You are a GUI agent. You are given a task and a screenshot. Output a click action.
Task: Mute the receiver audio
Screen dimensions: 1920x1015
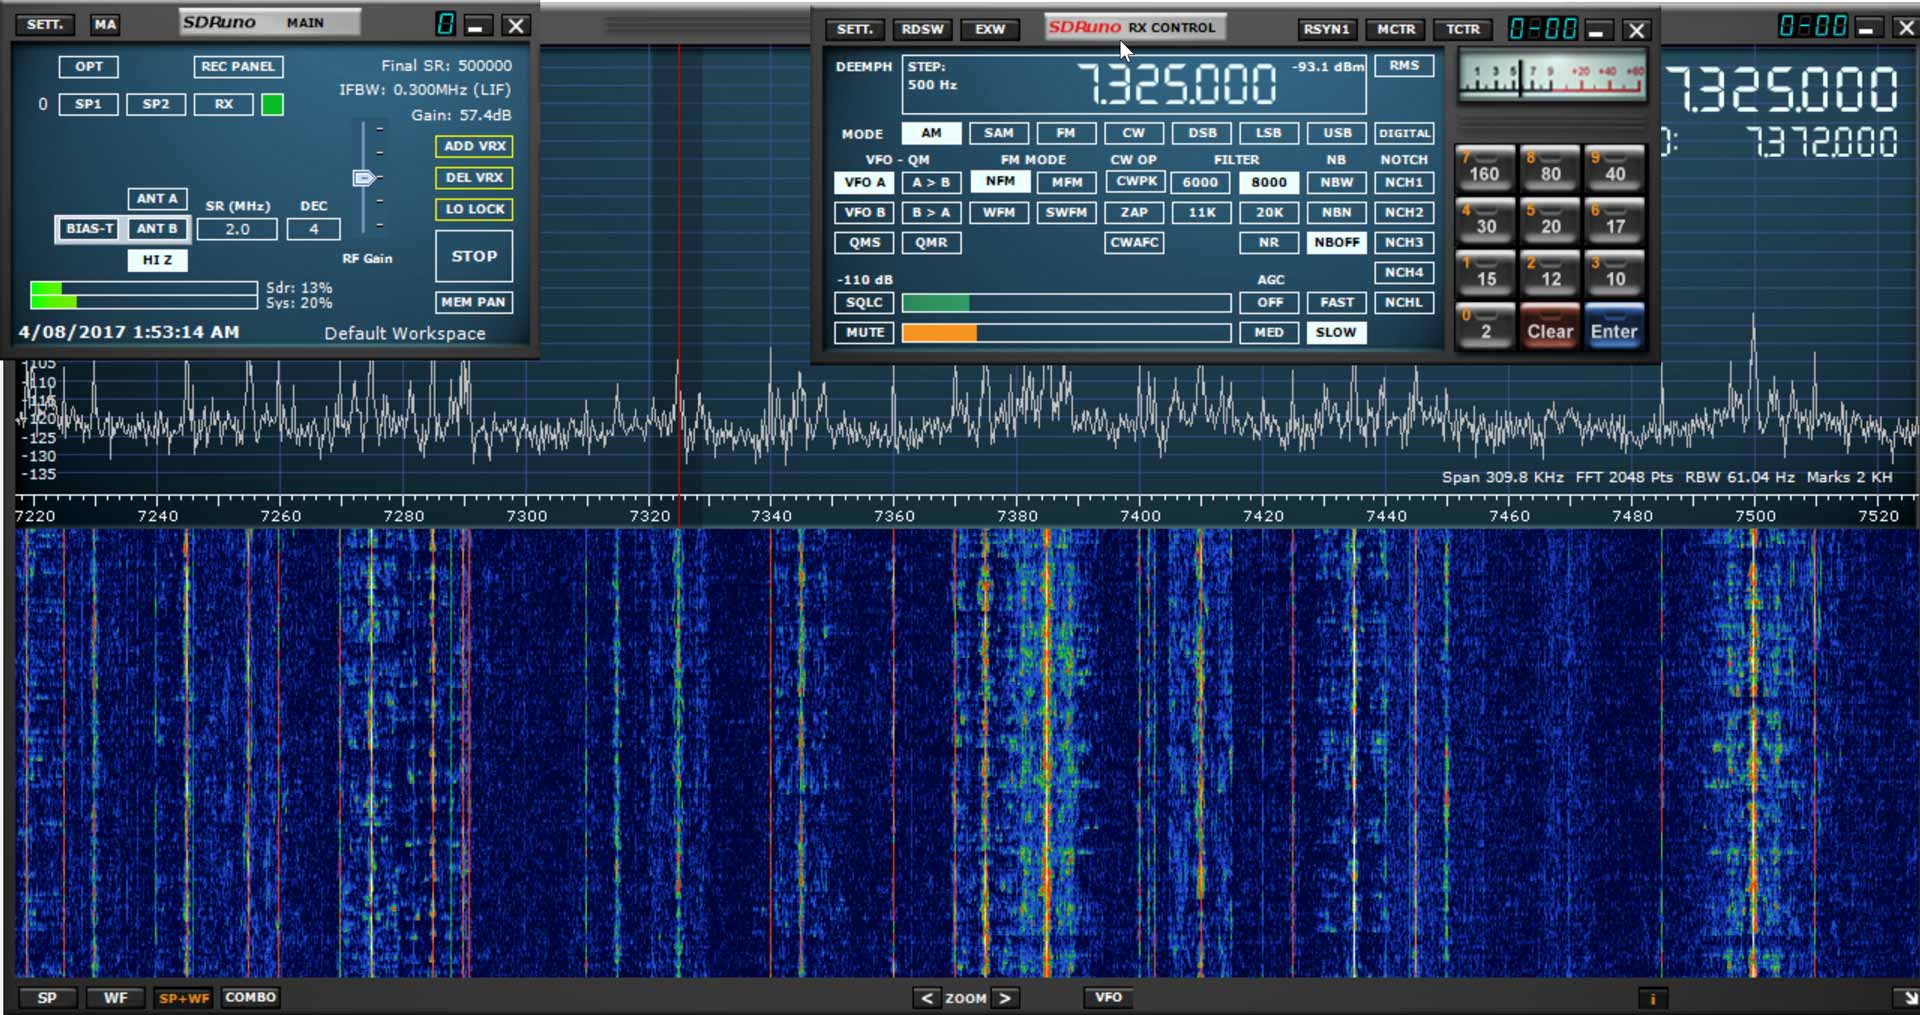pos(863,333)
